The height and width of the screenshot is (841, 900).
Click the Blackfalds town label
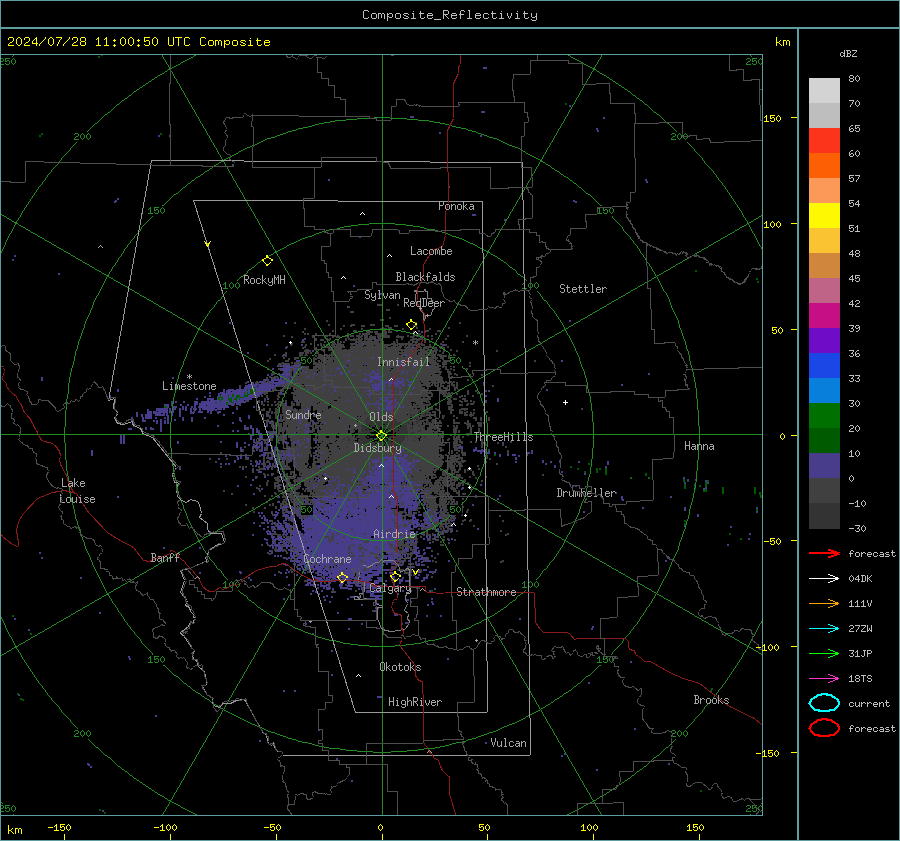pos(425,277)
